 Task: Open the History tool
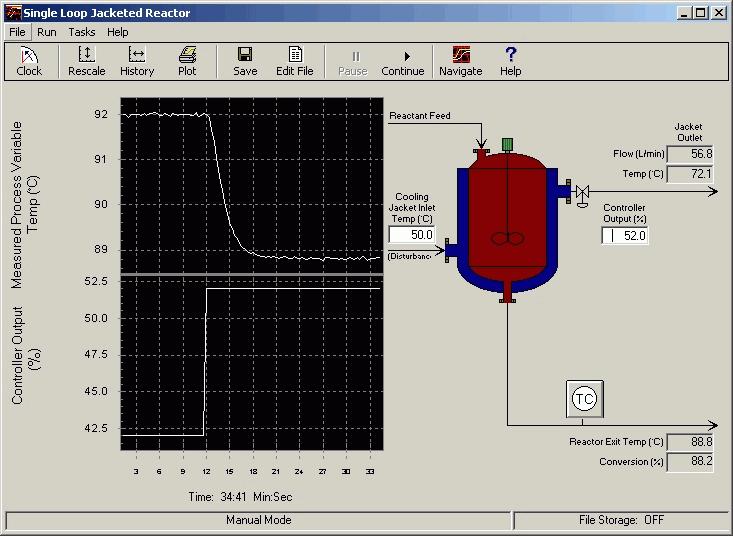click(x=137, y=61)
